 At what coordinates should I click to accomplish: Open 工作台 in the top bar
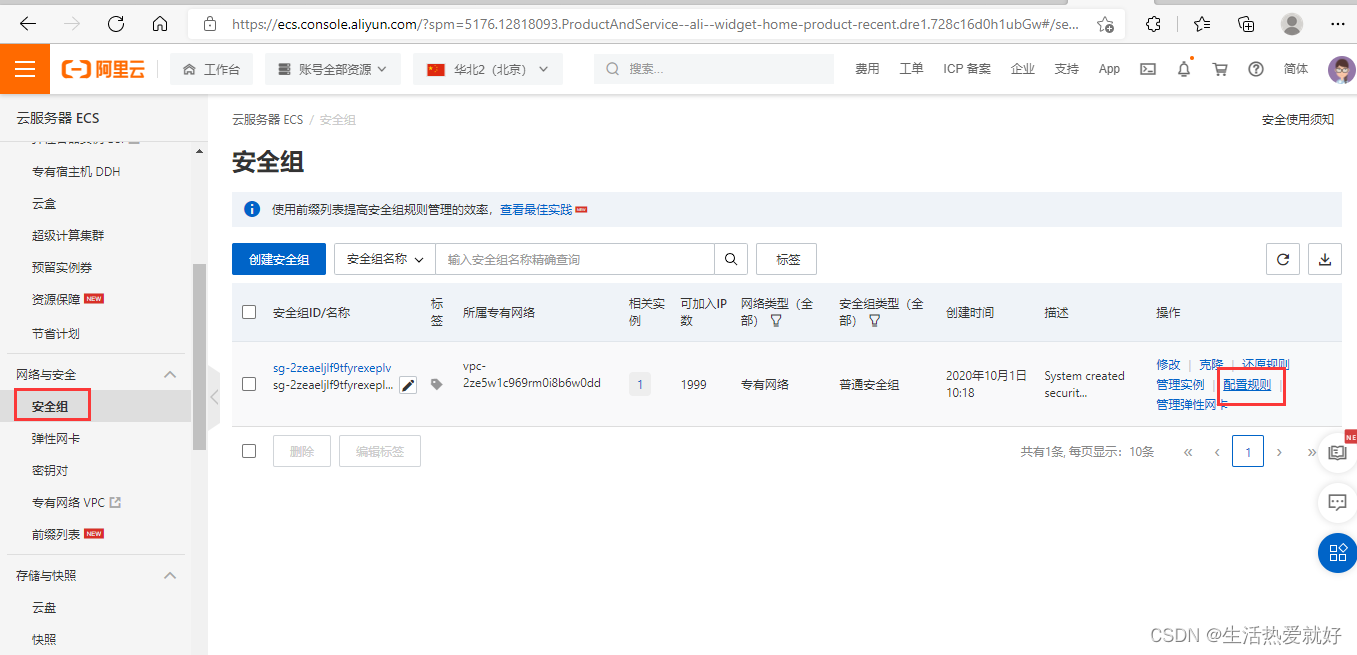point(212,69)
